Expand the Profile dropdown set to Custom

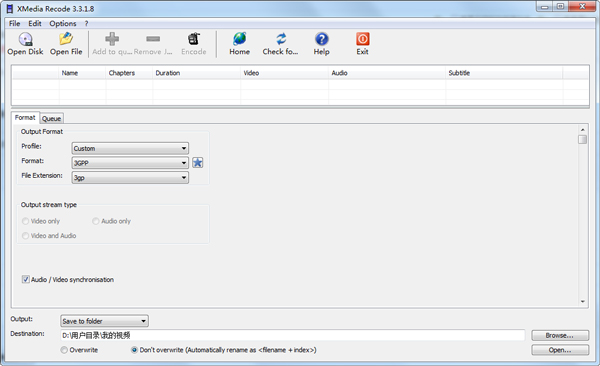pyautogui.click(x=130, y=148)
